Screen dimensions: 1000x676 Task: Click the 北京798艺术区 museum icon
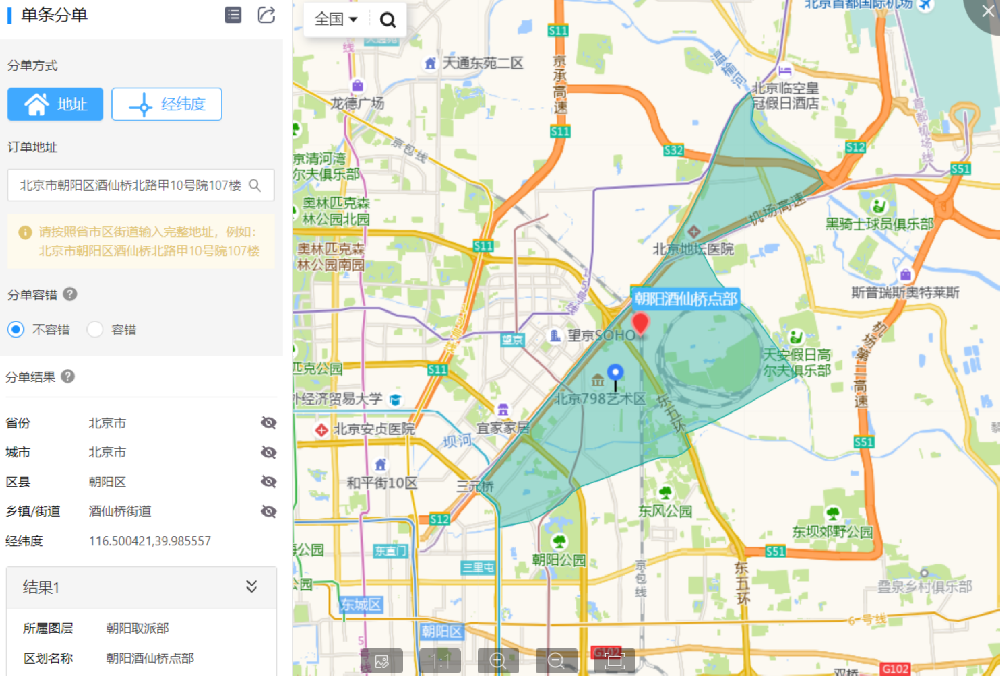click(x=598, y=381)
